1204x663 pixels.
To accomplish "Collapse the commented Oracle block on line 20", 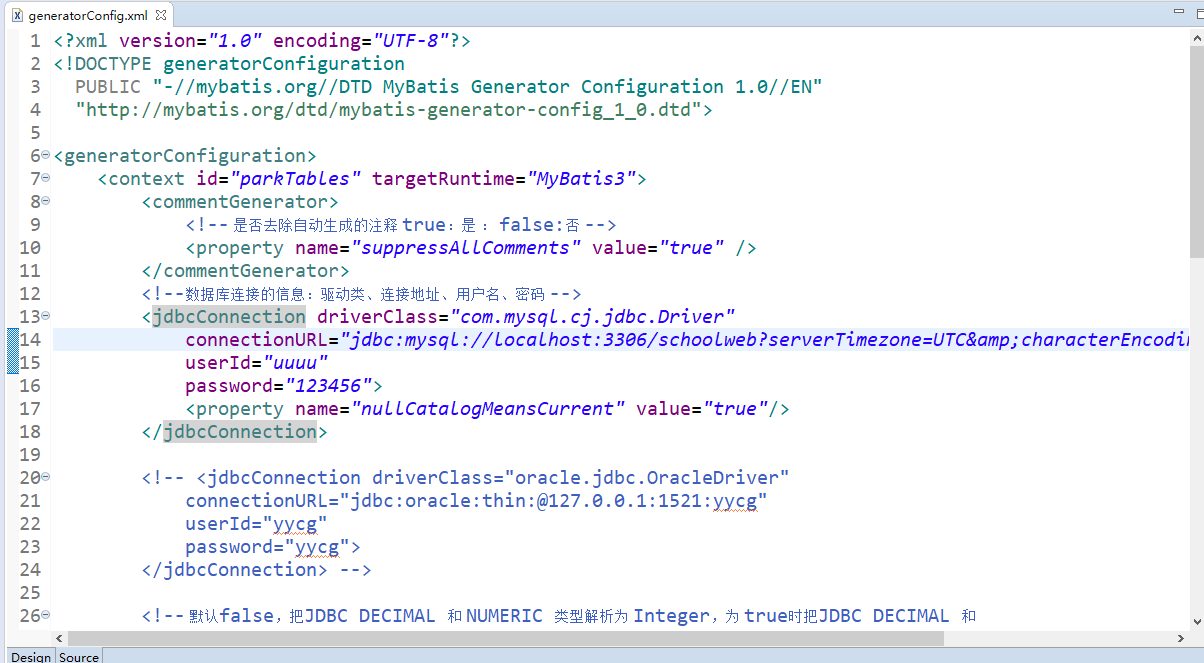I will pyautogui.click(x=46, y=478).
